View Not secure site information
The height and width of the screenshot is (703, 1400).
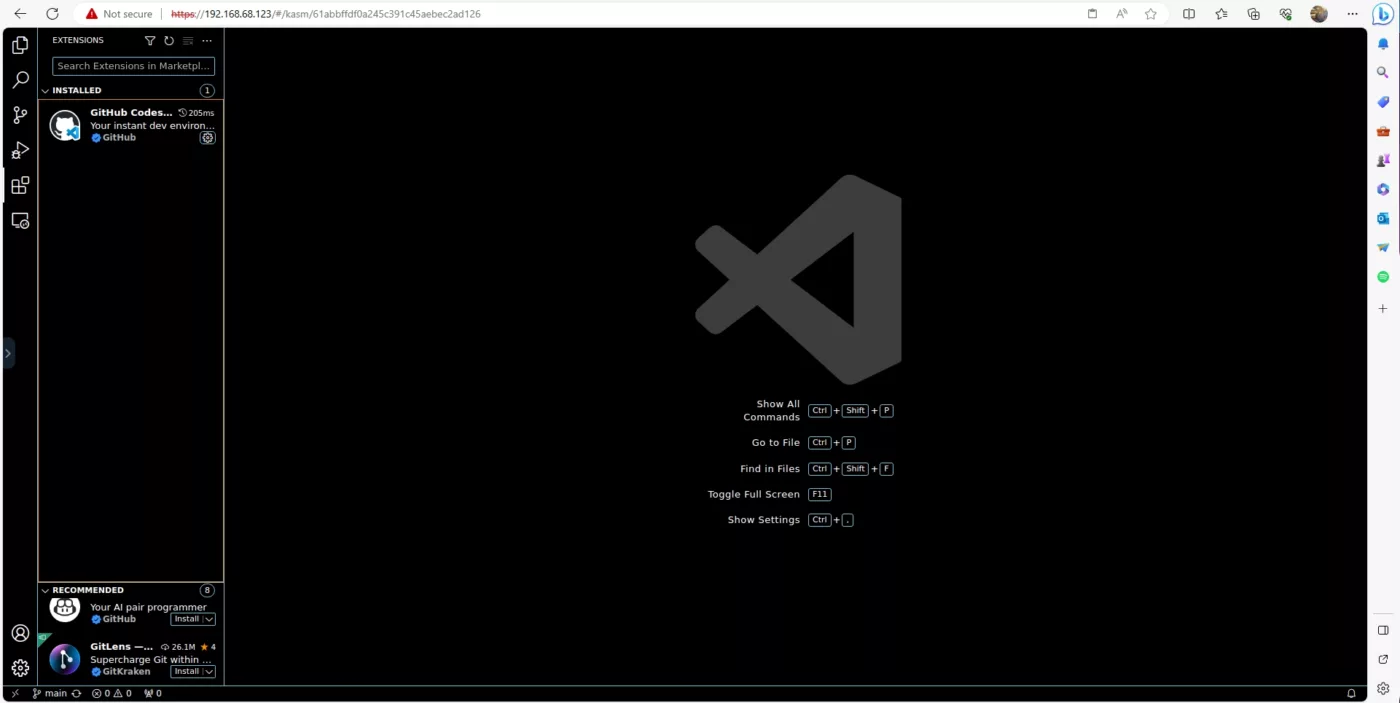pyautogui.click(x=119, y=14)
